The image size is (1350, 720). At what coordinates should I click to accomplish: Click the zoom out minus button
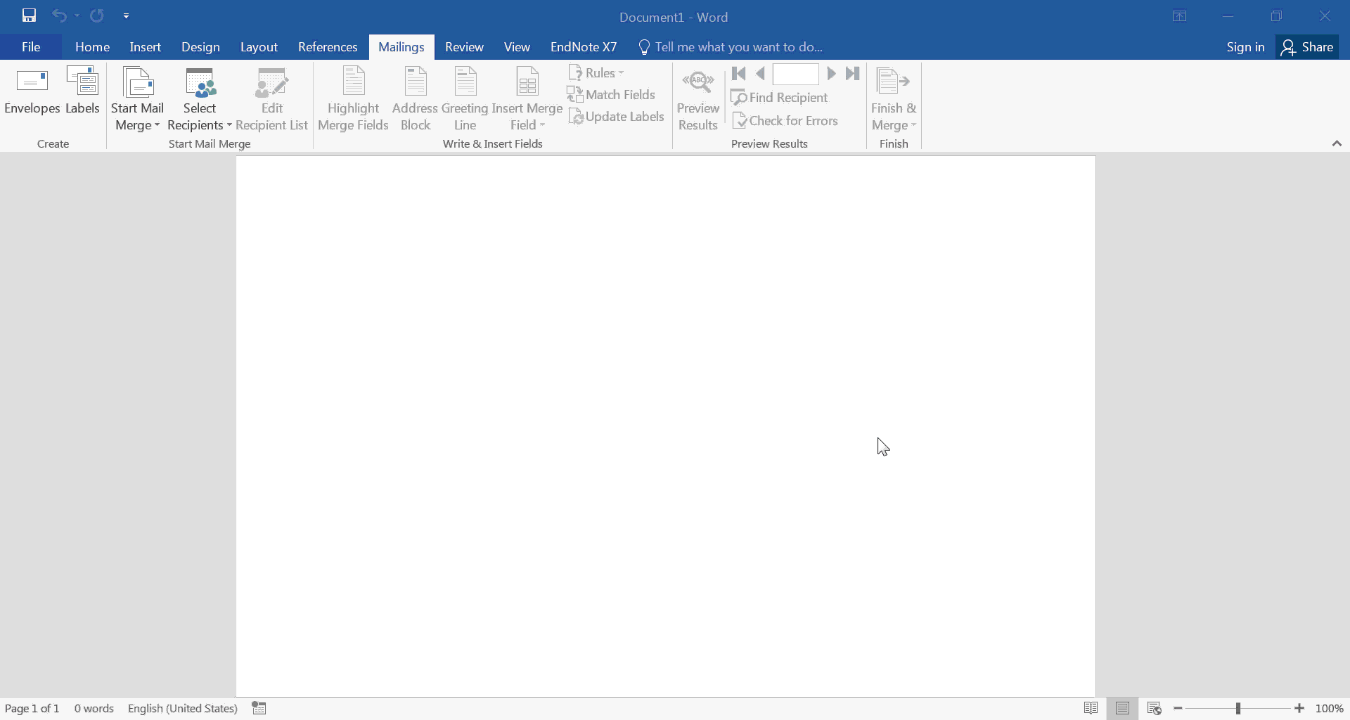(x=1178, y=708)
